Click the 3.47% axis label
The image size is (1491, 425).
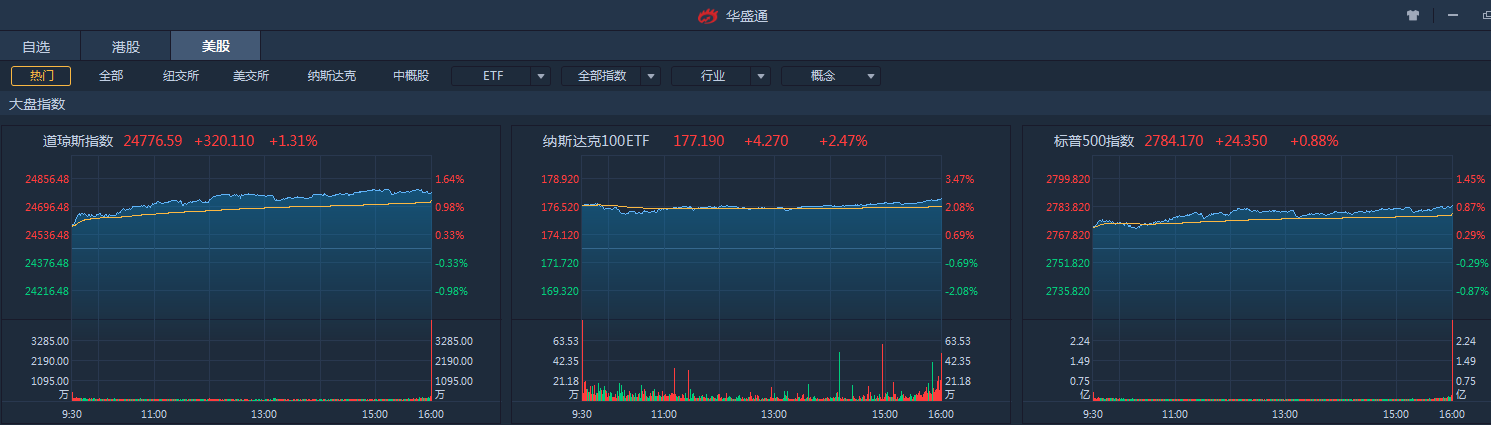tap(959, 179)
